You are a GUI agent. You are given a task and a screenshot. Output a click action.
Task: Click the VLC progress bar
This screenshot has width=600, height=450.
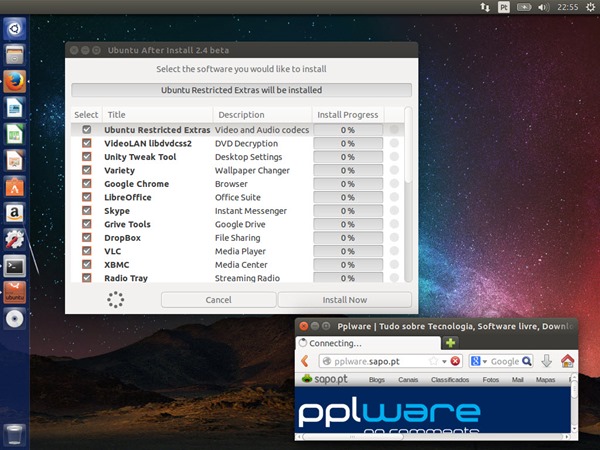(348, 251)
